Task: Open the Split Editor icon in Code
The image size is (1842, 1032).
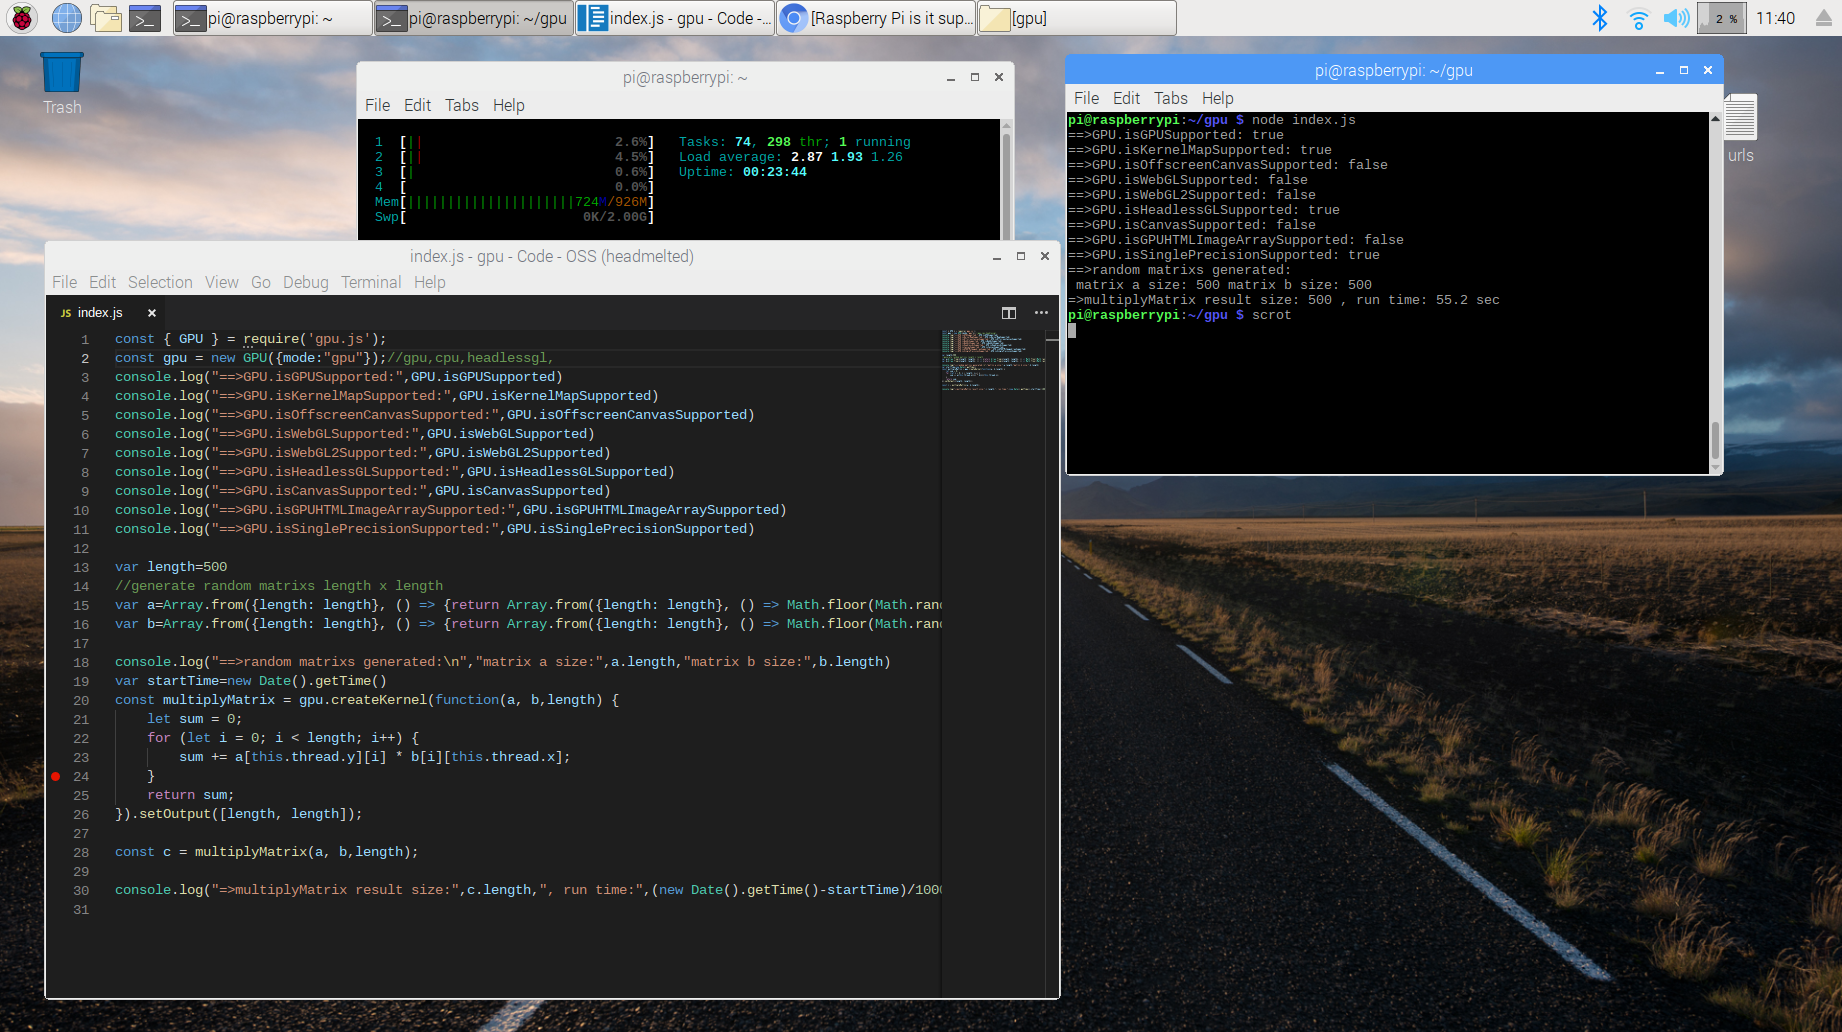Action: click(x=1007, y=312)
